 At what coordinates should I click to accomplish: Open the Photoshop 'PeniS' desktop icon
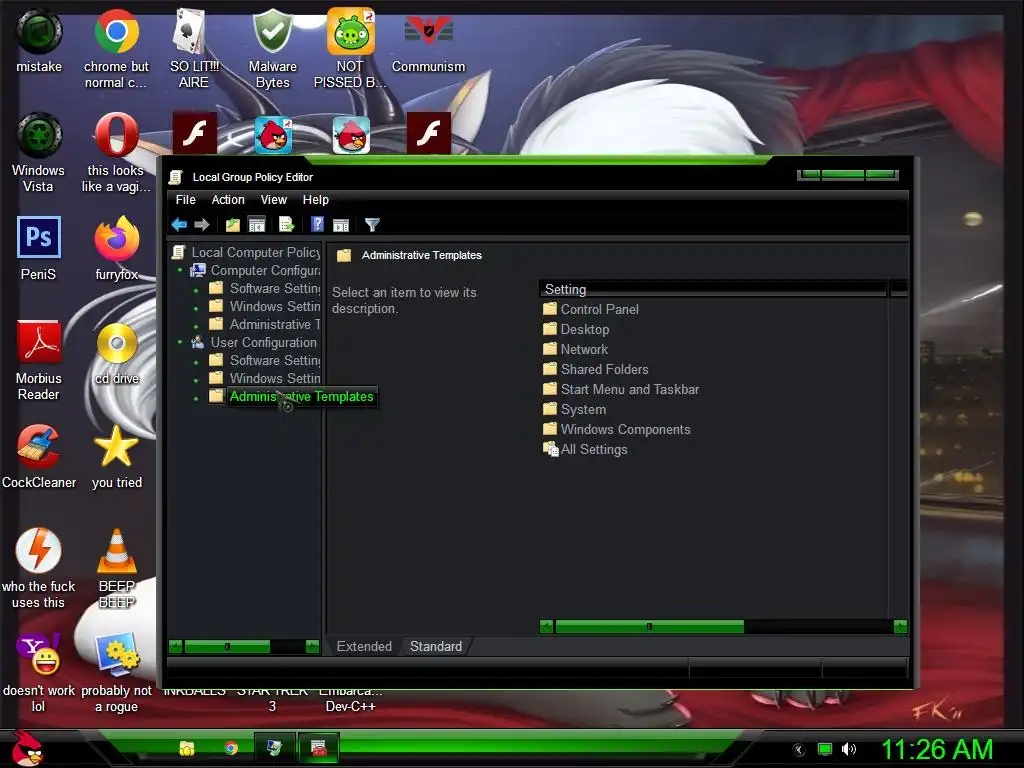tap(39, 249)
